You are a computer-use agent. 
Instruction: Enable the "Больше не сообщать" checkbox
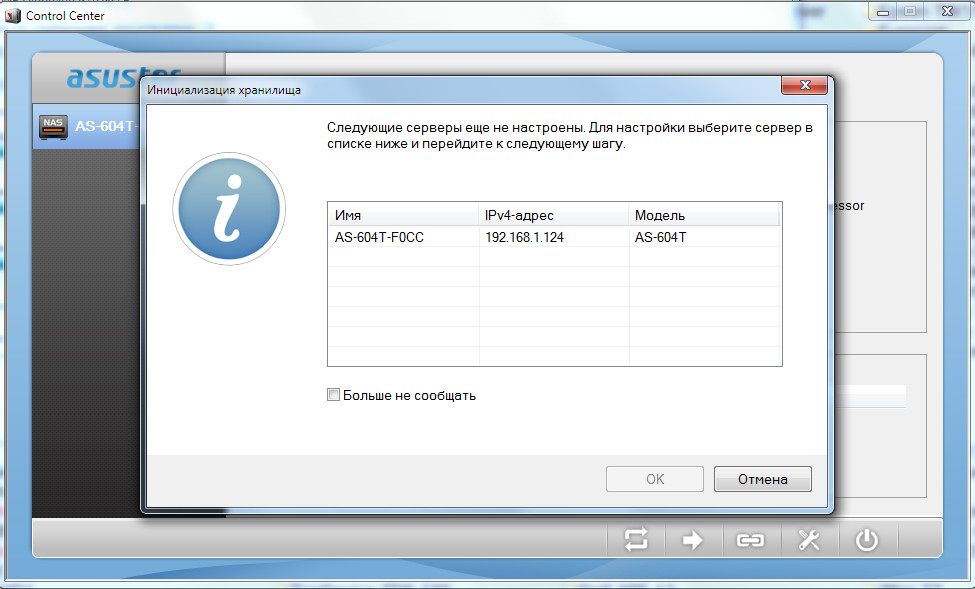(334, 395)
